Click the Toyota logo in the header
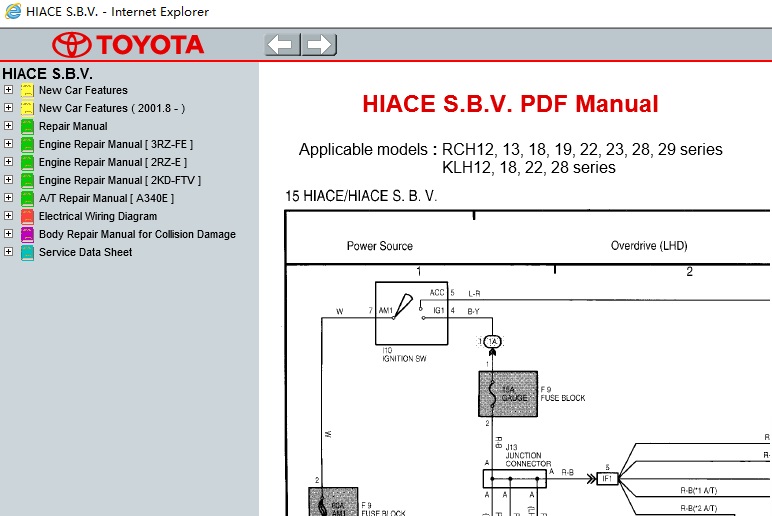This screenshot has height=516, width=772. (x=128, y=45)
